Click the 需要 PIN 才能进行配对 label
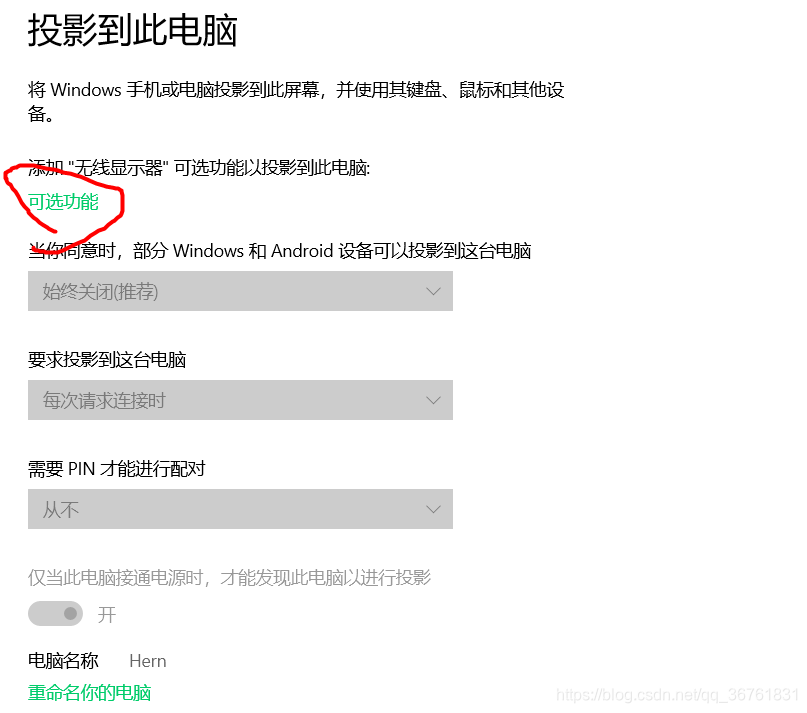 coord(117,469)
